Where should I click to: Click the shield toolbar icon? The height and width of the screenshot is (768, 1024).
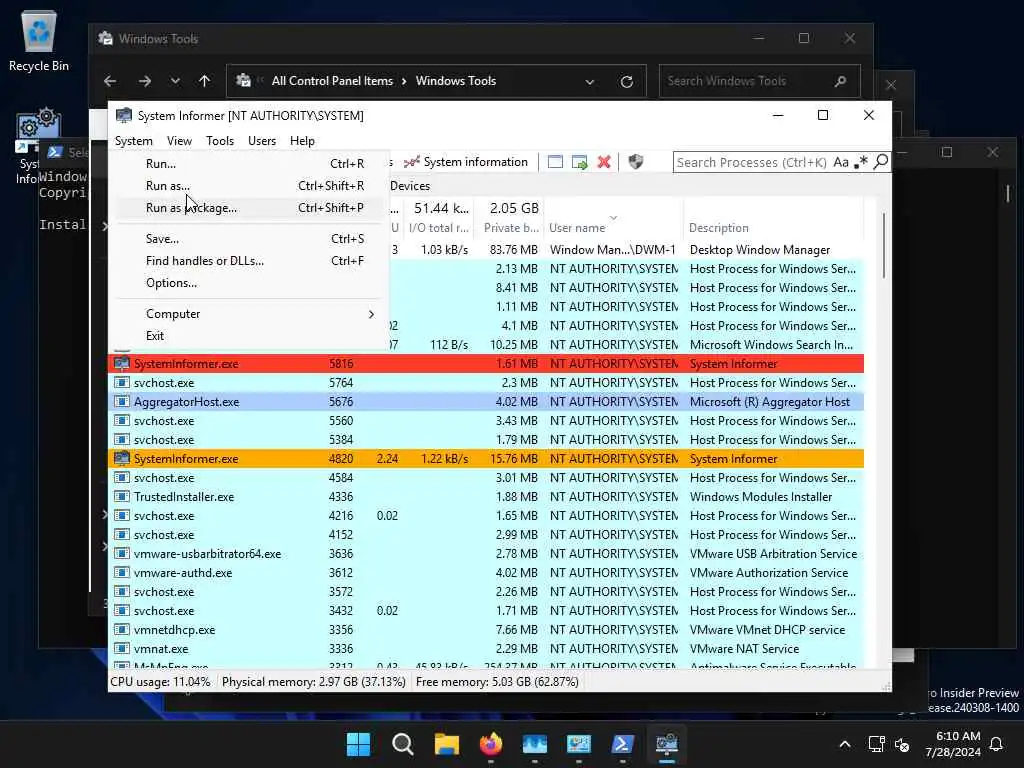(x=635, y=162)
